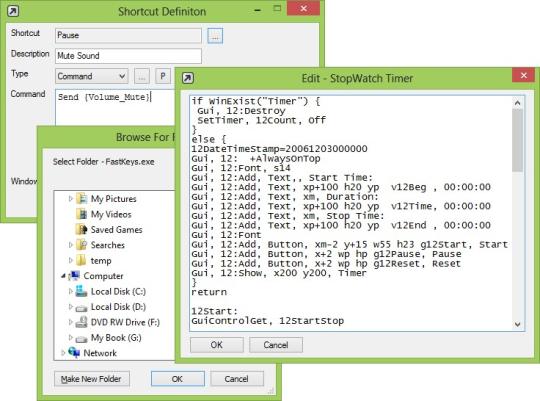Click OK in Browse For Folder dialog
Viewport: 540px width, 401px height.
(x=178, y=379)
